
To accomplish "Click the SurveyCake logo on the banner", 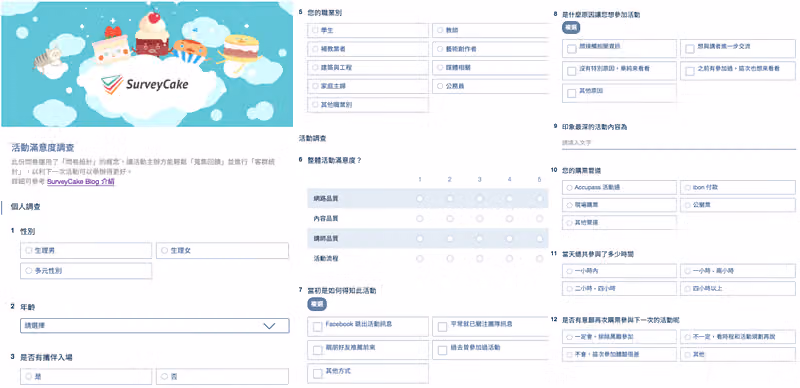I will point(144,84).
